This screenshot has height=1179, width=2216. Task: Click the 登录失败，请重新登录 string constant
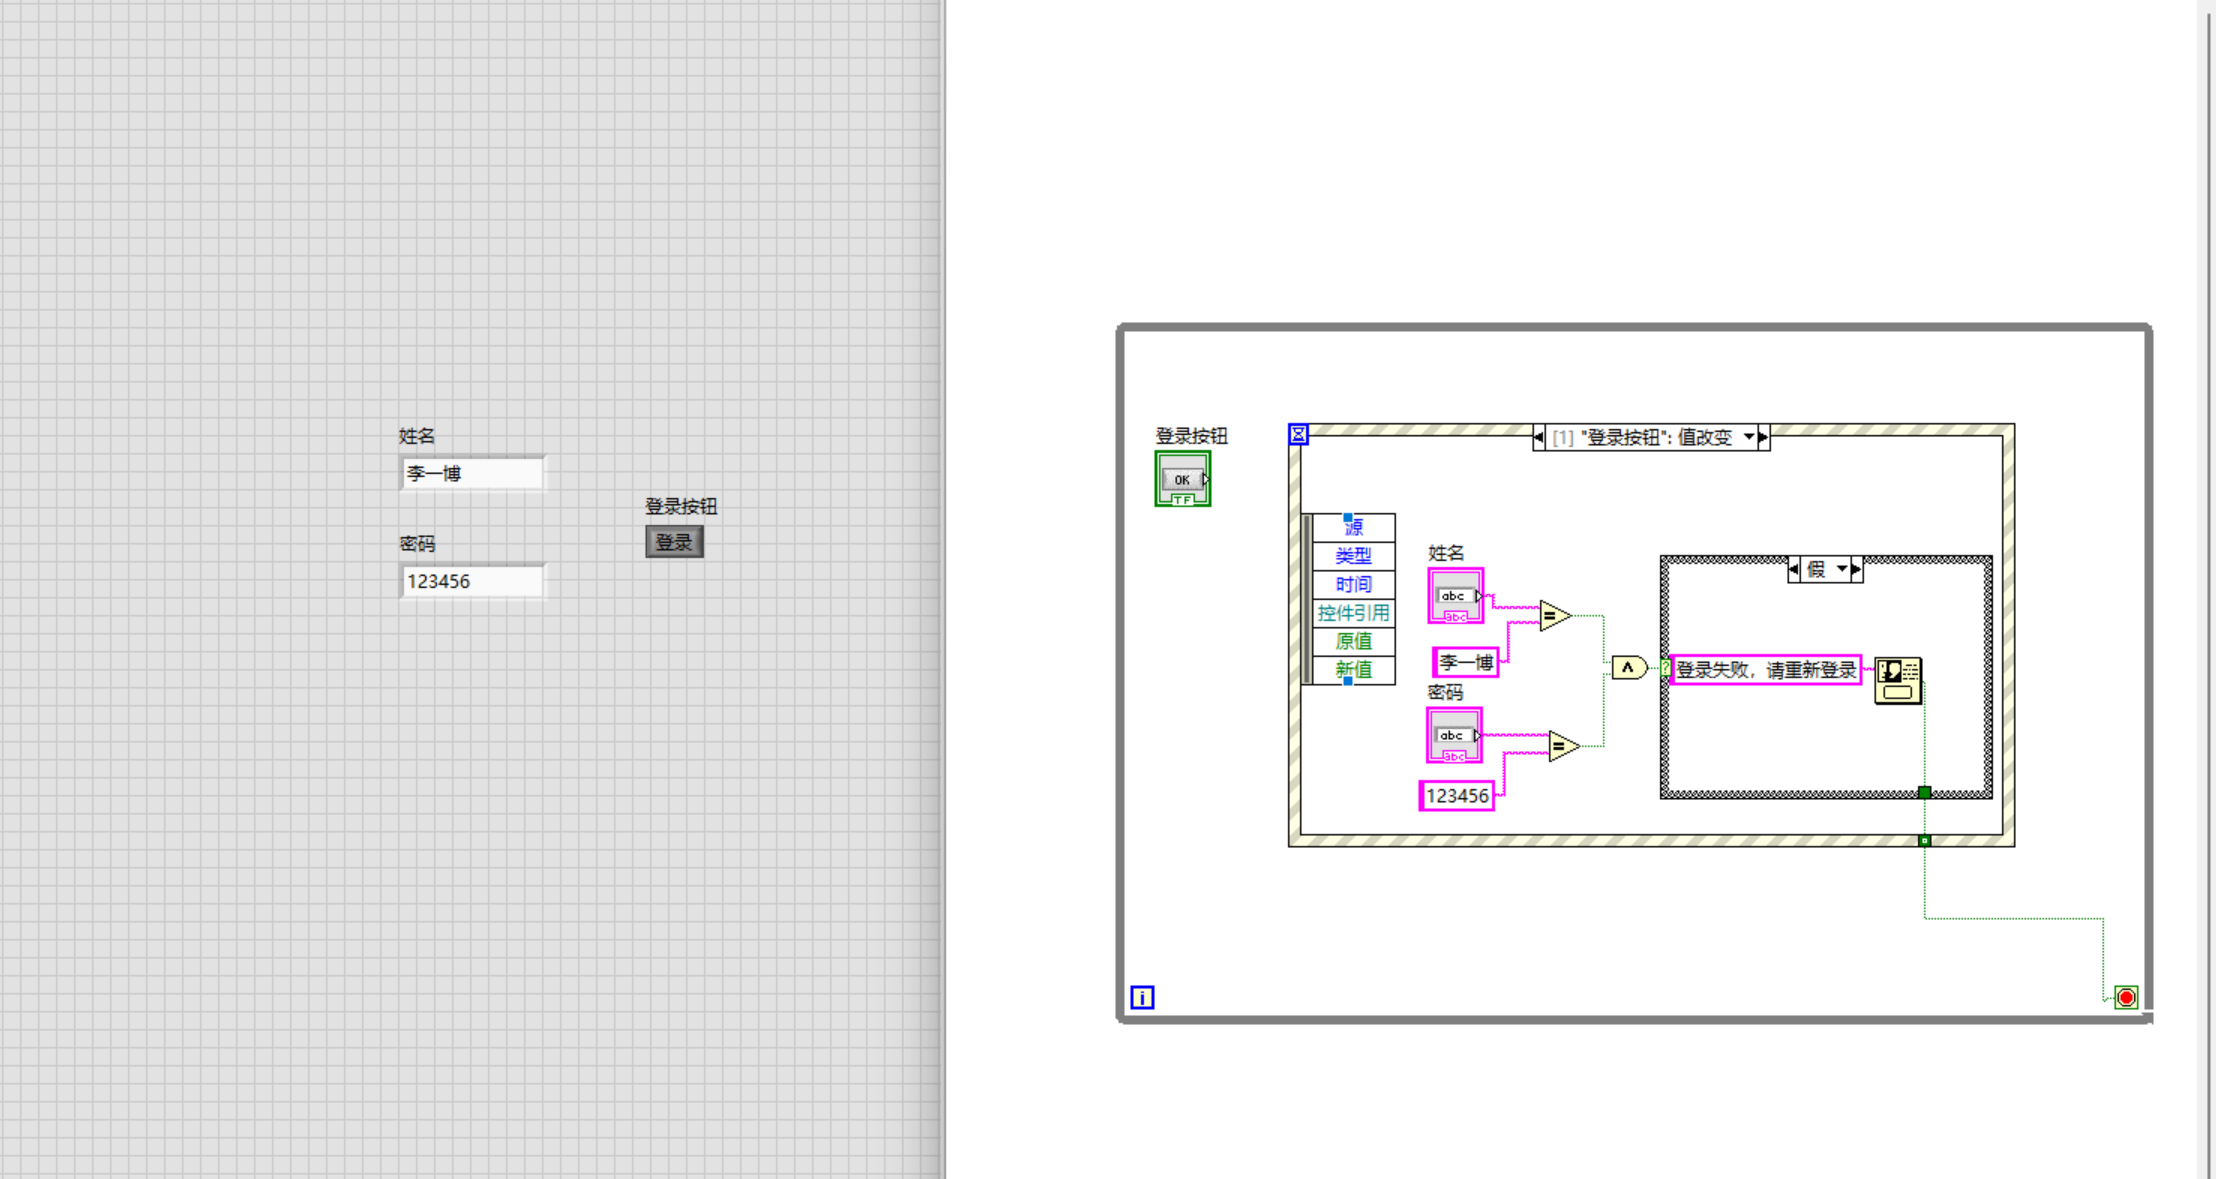(x=1765, y=670)
